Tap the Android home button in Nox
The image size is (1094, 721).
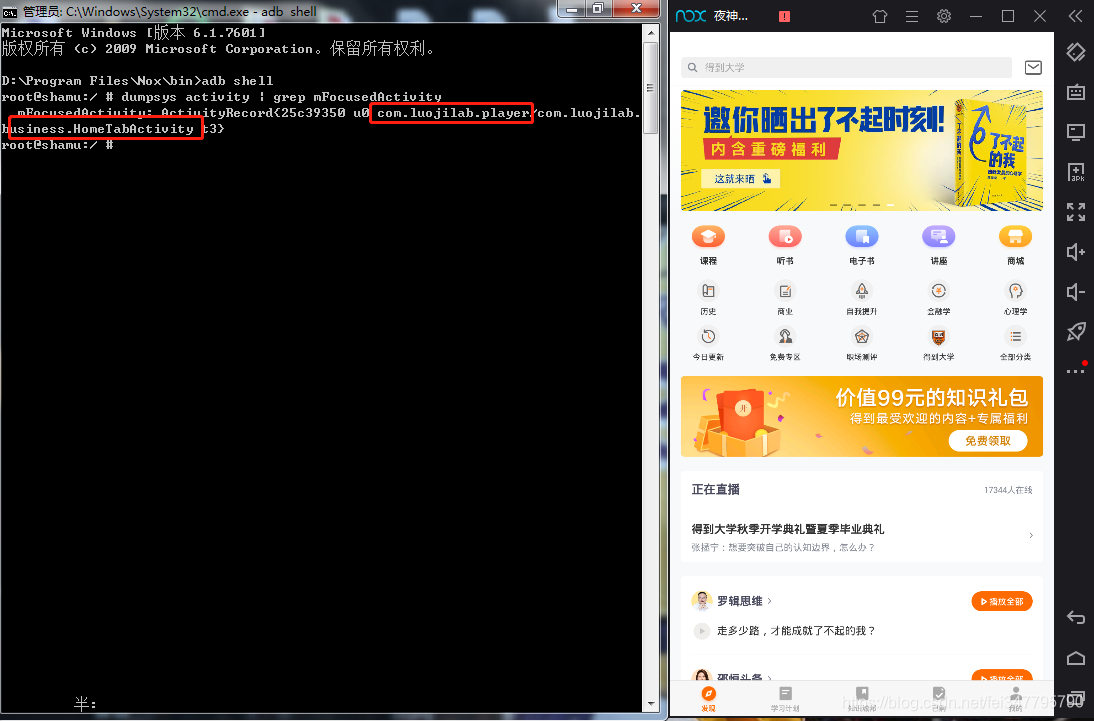click(1075, 657)
